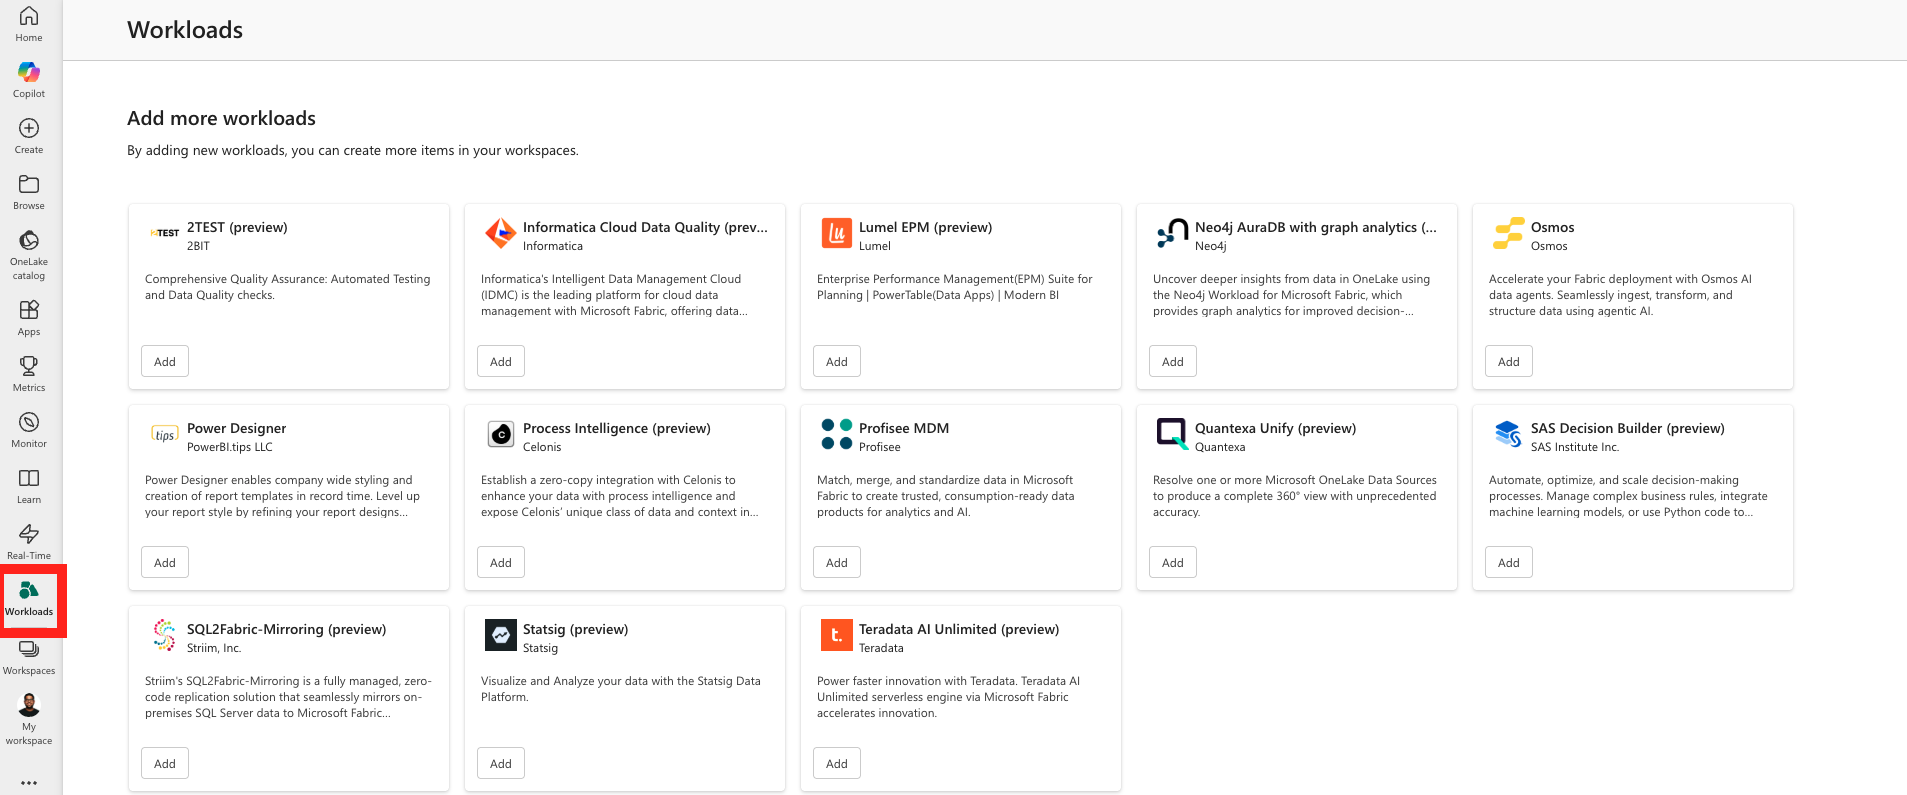Click the Statsig workload card description
This screenshot has width=1907, height=795.
(x=620, y=689)
